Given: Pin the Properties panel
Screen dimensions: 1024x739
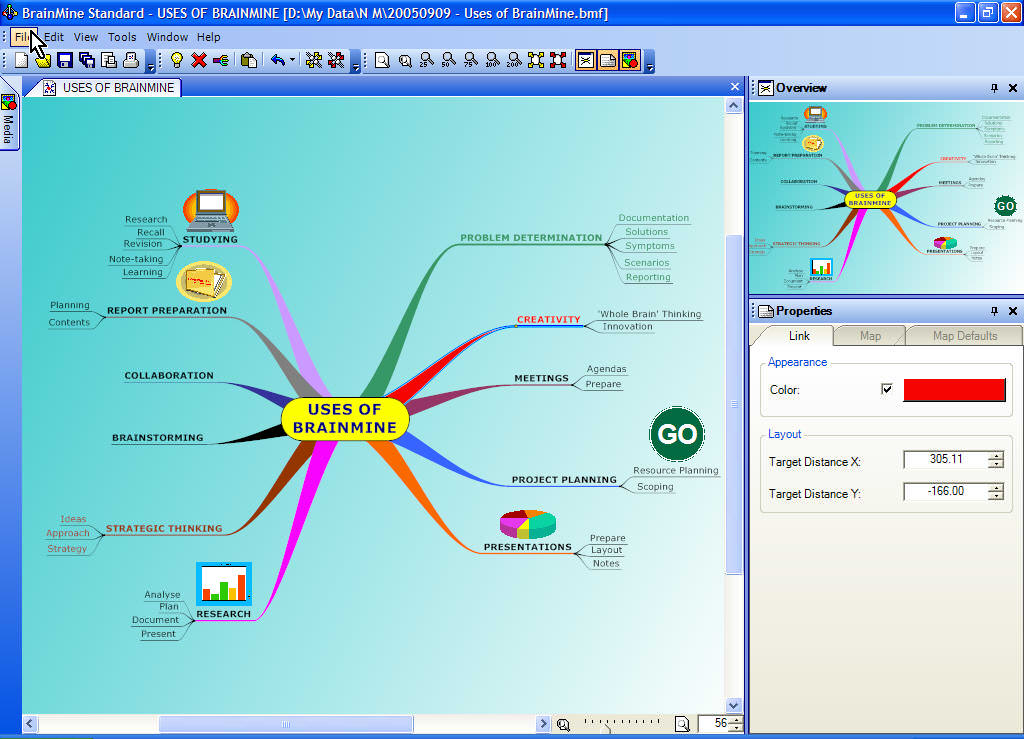Looking at the screenshot, I should pyautogui.click(x=995, y=311).
